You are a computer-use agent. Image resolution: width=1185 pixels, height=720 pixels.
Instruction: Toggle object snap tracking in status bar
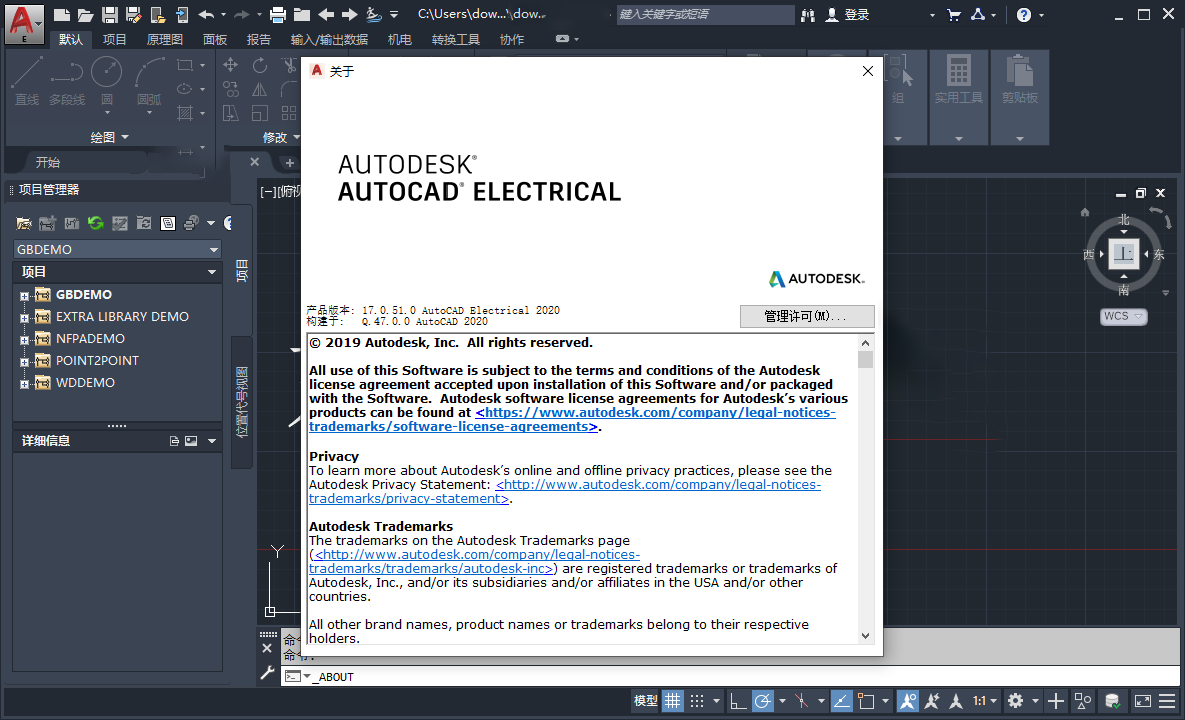coord(842,701)
